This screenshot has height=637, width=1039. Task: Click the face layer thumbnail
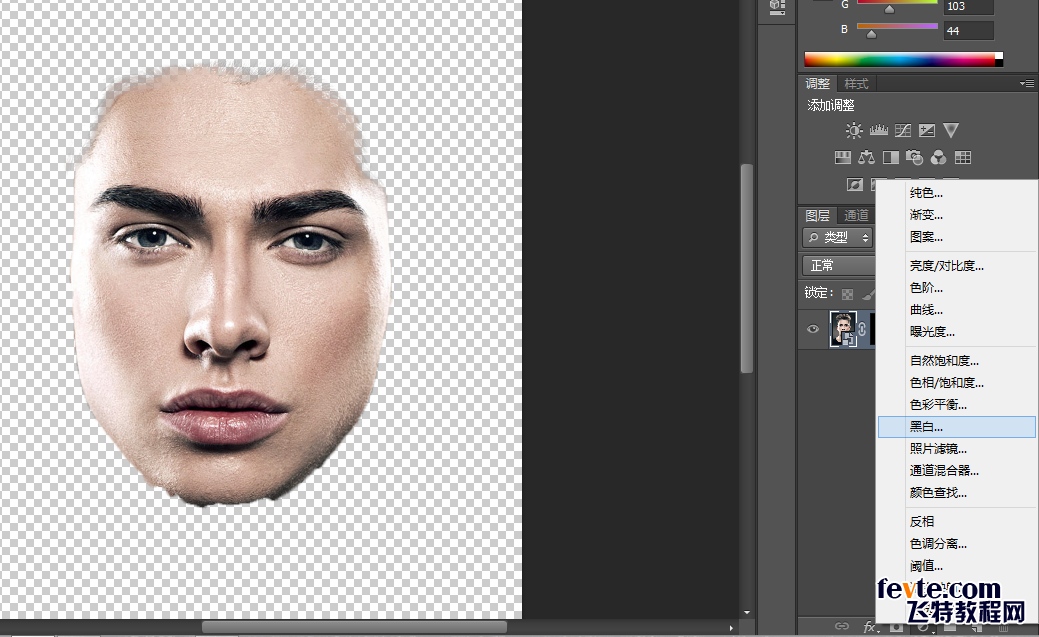click(x=843, y=329)
